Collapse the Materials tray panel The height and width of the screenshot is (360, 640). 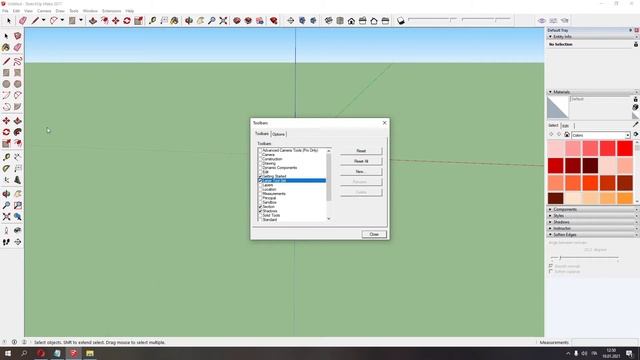pyautogui.click(x=592, y=92)
